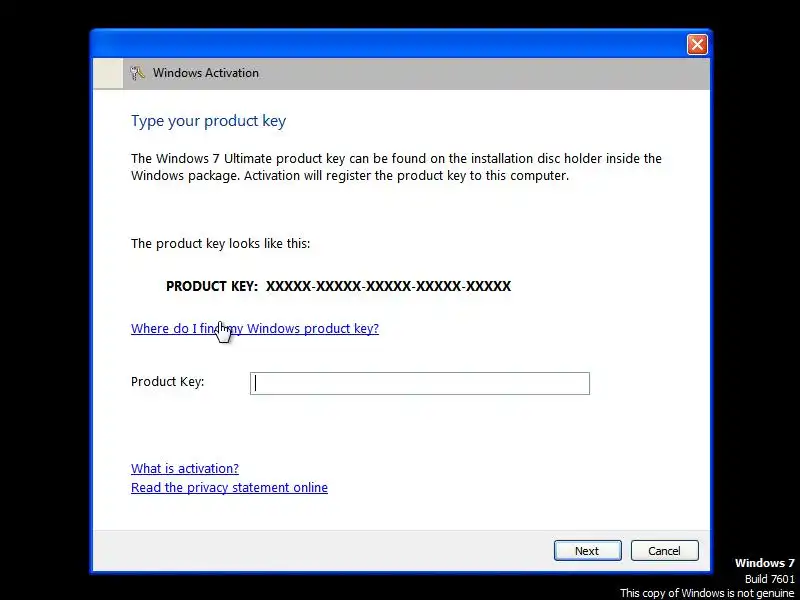
Task: Click the Next button
Action: click(x=587, y=551)
